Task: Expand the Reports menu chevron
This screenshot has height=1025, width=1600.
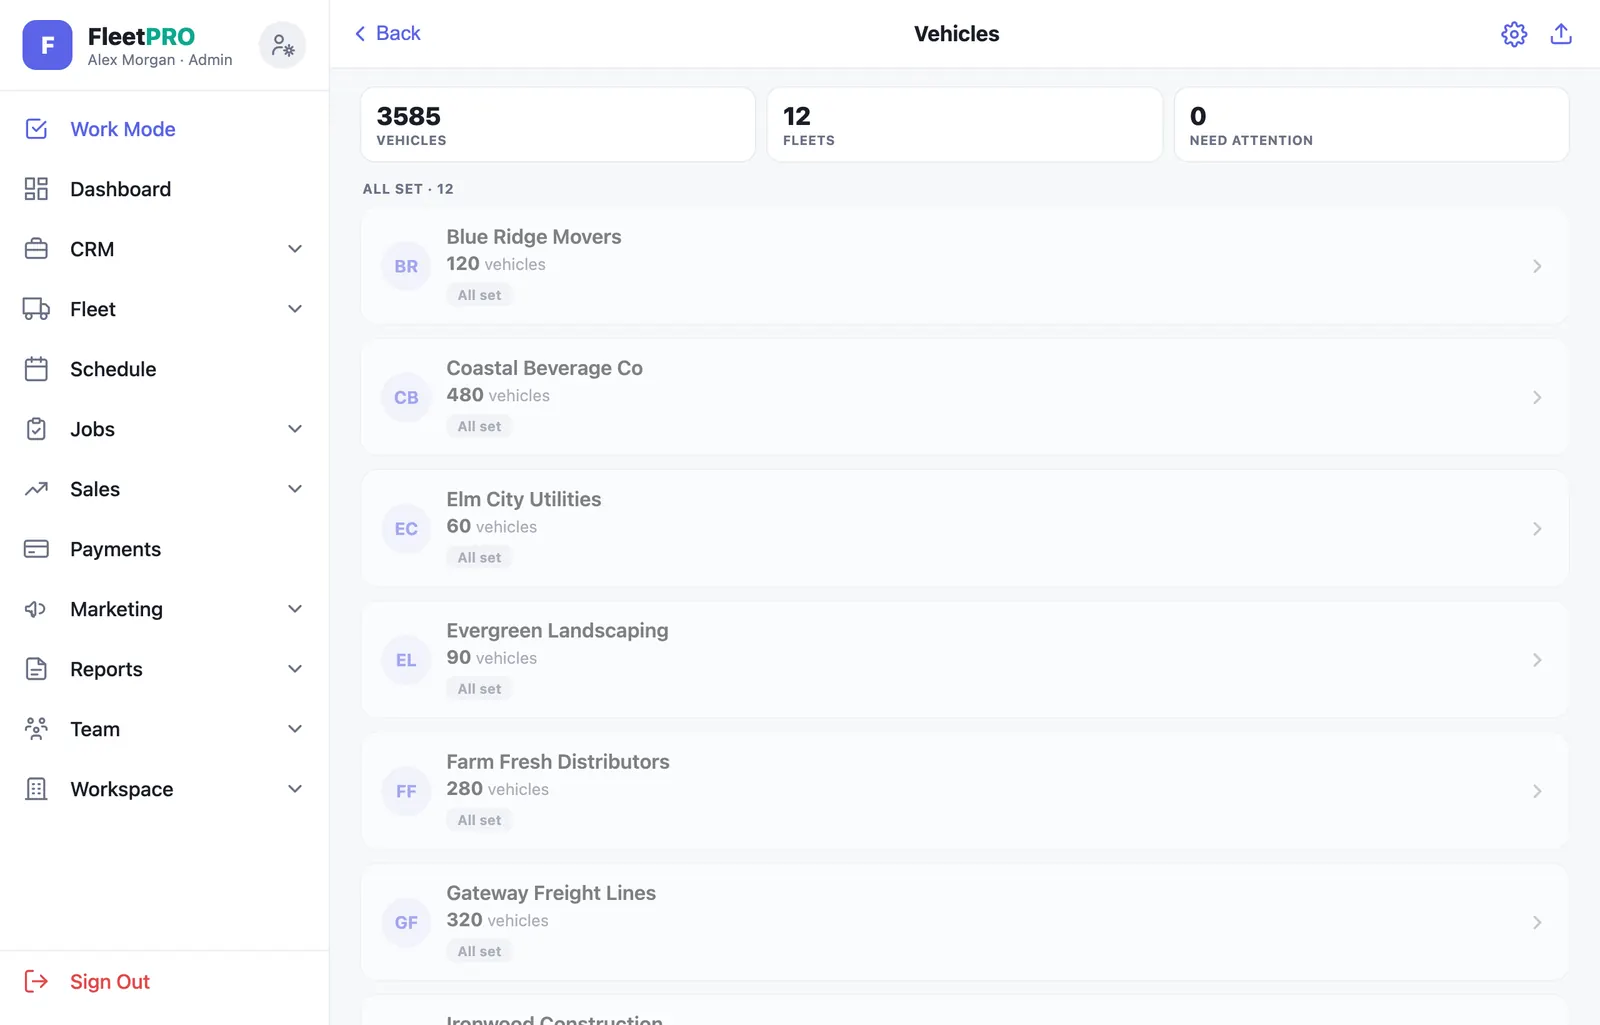Action: pos(295,669)
